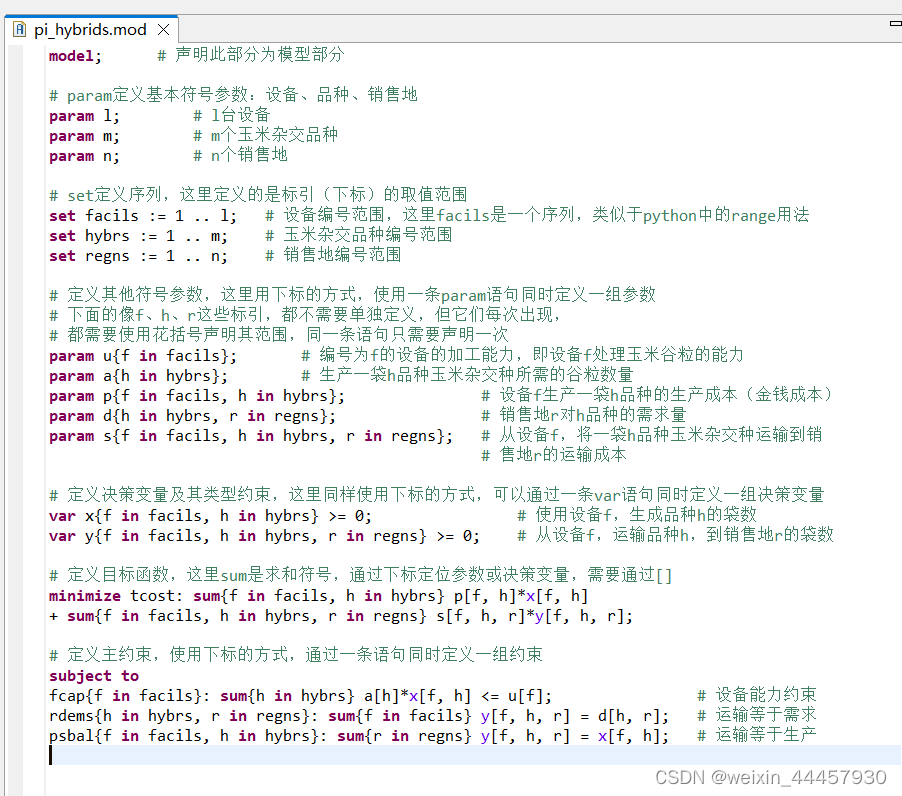Viewport: 902px width, 796px height.
Task: Click the .mod file icon on the editor tab
Action: pos(19,29)
